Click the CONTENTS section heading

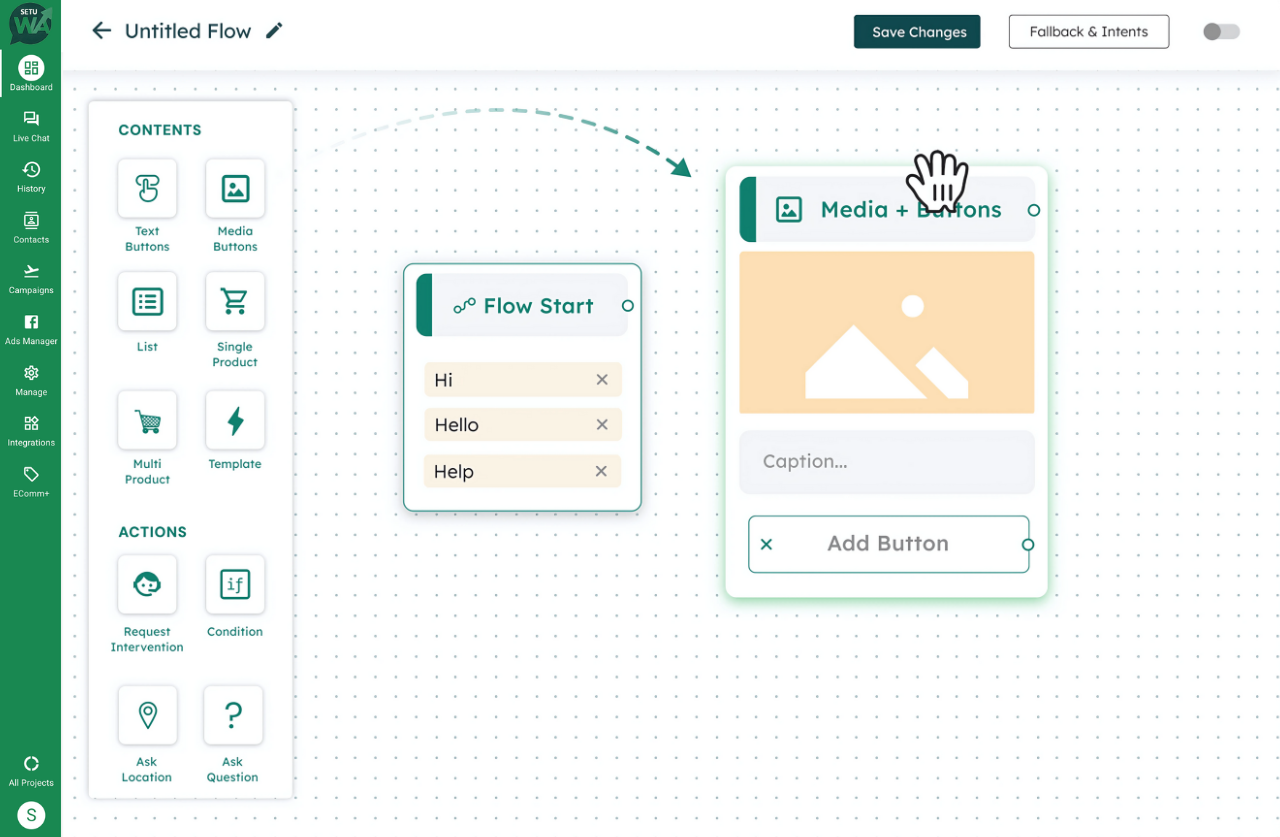(160, 130)
